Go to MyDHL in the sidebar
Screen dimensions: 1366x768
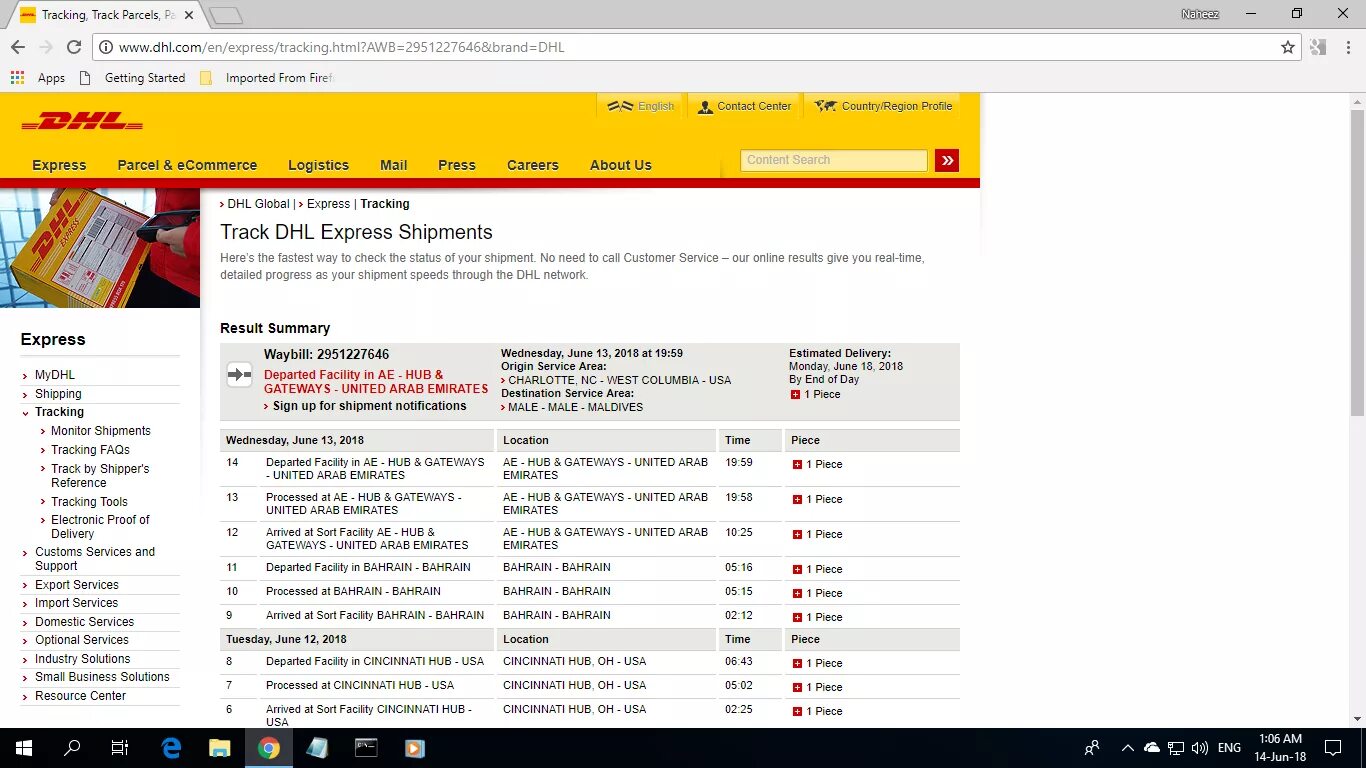[x=55, y=375]
